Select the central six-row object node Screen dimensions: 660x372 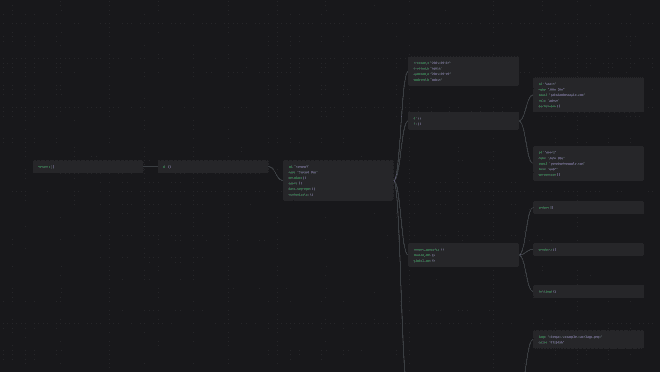[x=338, y=181]
